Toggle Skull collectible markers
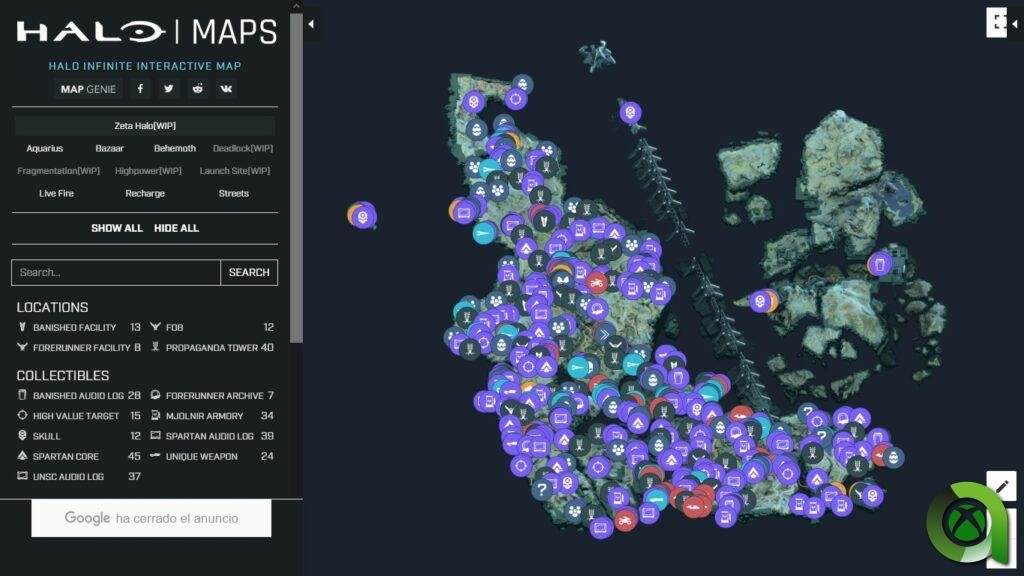Screen dimensions: 1024x576 [46, 436]
